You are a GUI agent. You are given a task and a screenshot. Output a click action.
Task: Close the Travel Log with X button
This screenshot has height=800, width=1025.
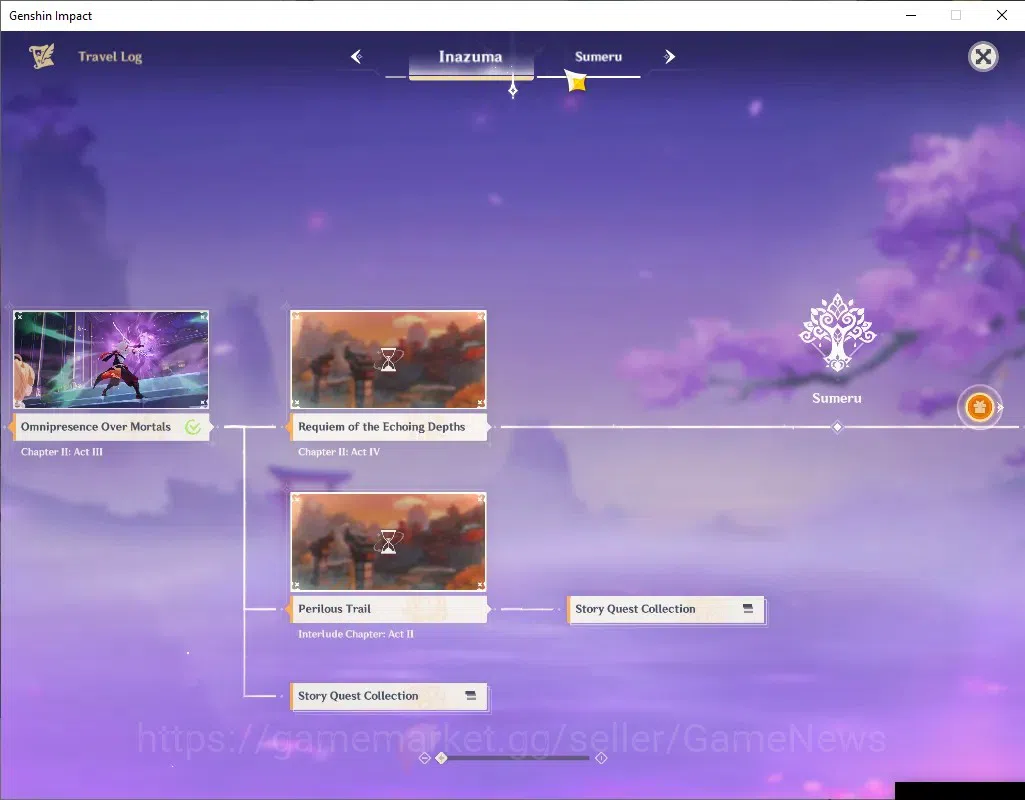(983, 57)
